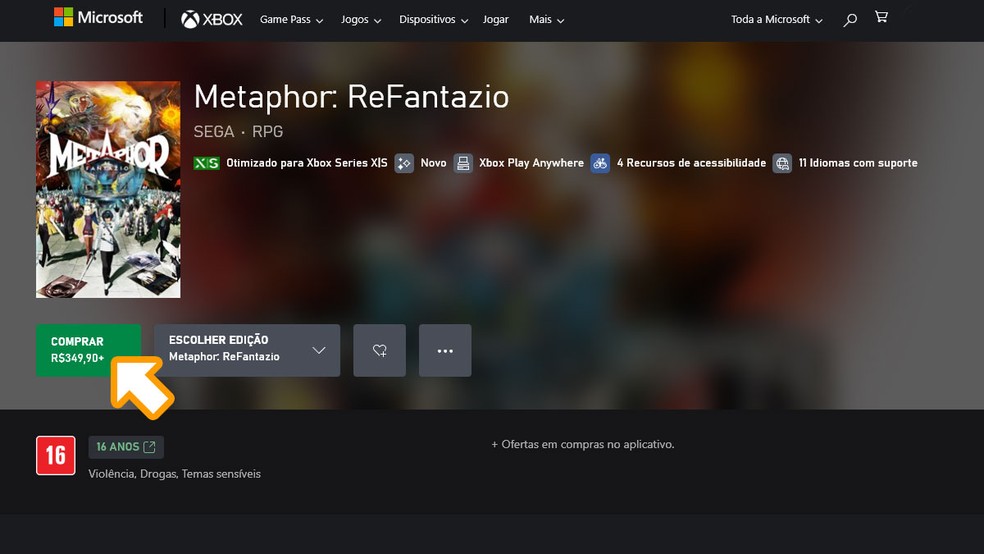Click the red 16 age rating icon

56,455
